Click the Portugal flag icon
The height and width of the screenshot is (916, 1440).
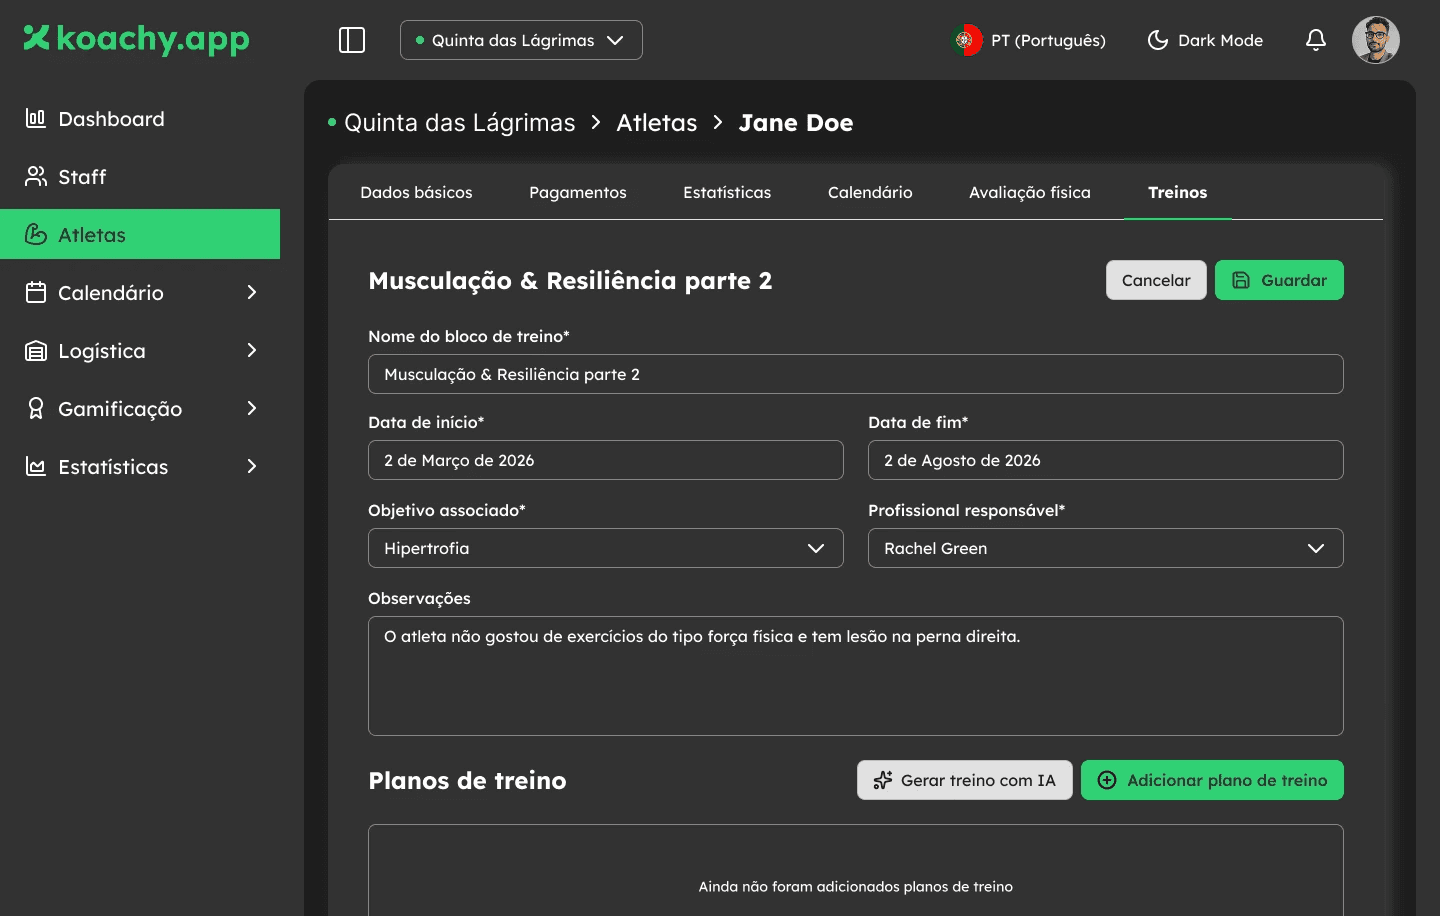tap(966, 40)
